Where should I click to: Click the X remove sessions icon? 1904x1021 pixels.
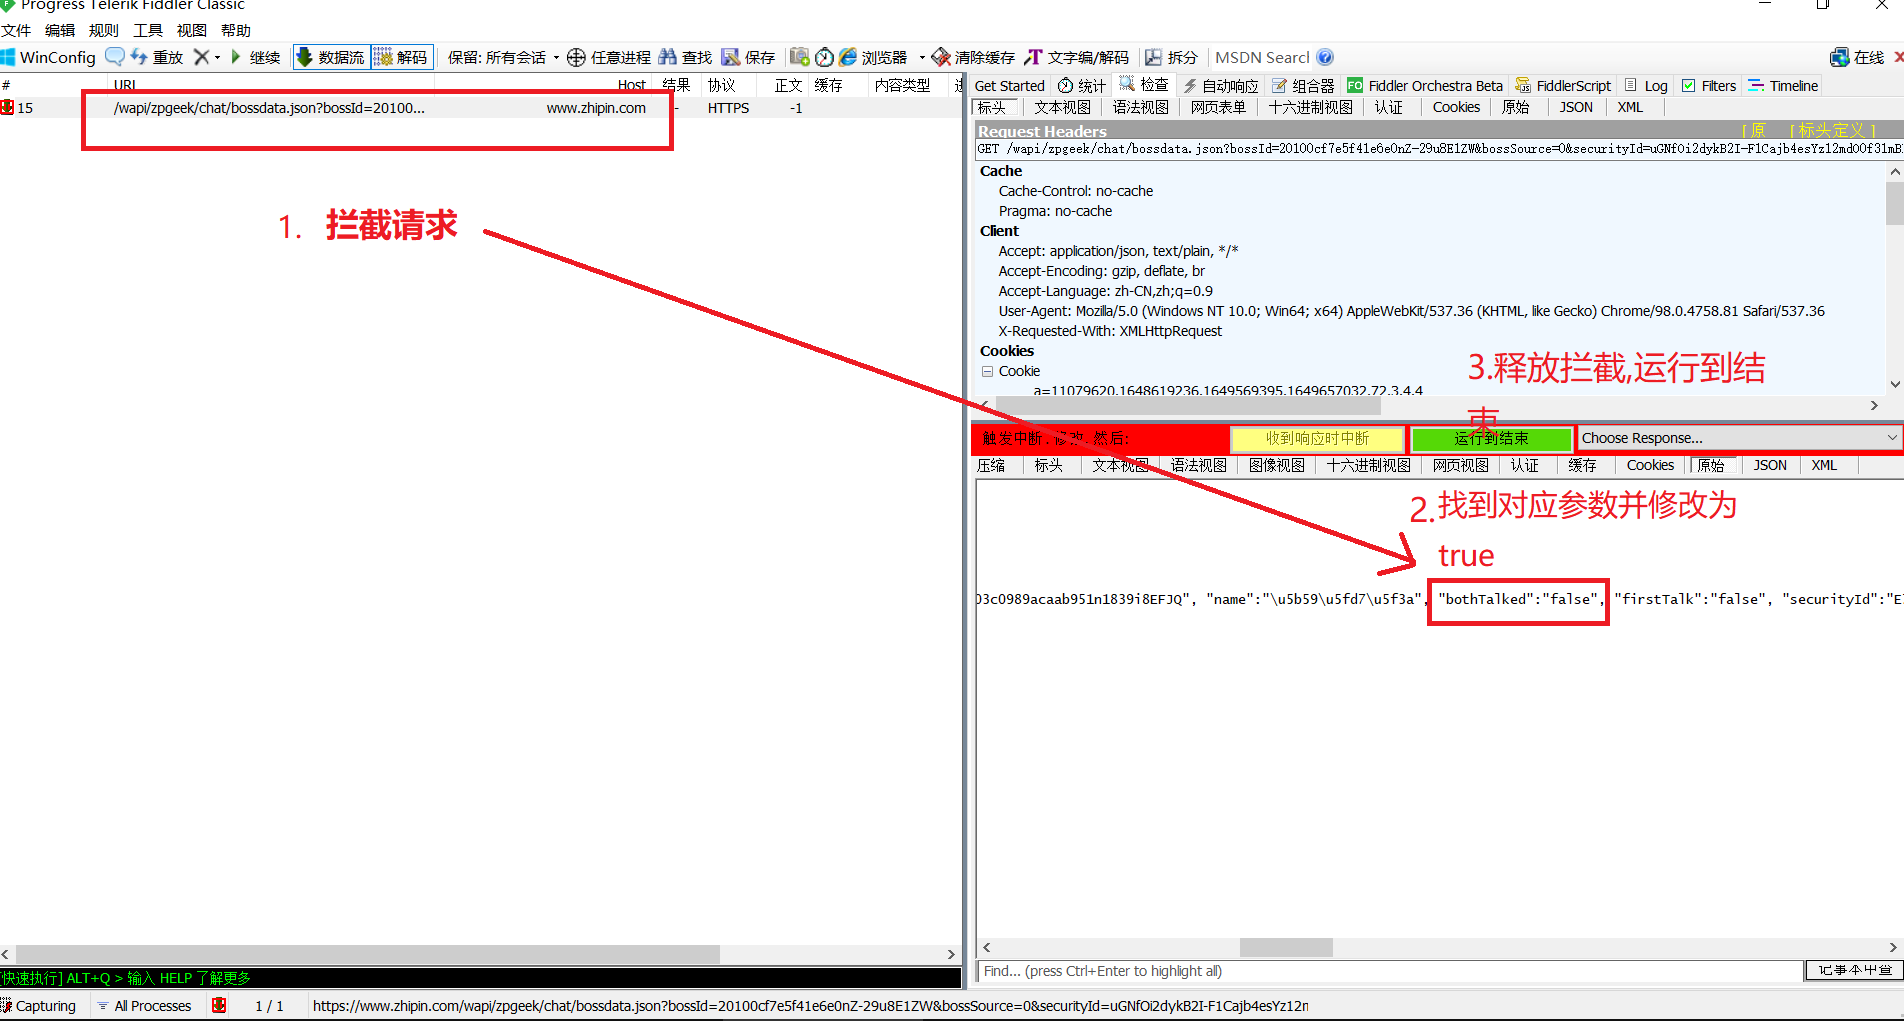coord(202,57)
